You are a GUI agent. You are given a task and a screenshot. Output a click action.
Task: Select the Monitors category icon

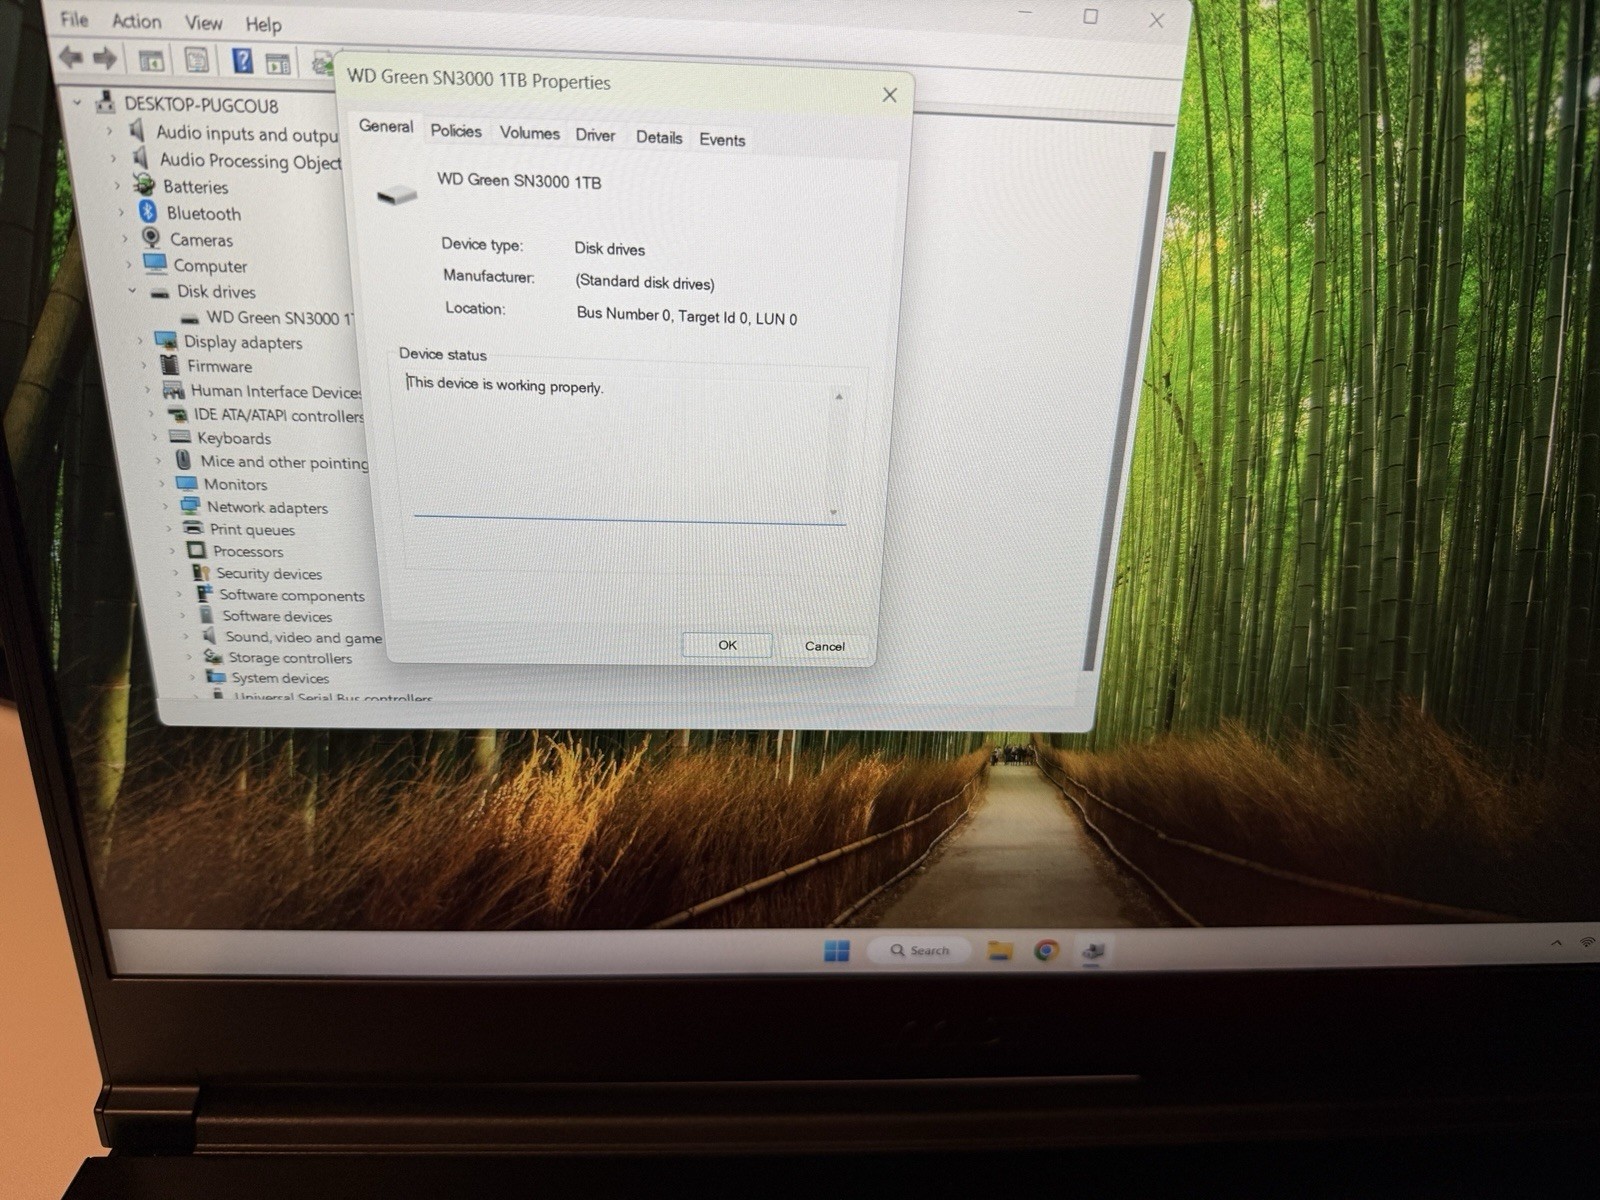coord(187,483)
